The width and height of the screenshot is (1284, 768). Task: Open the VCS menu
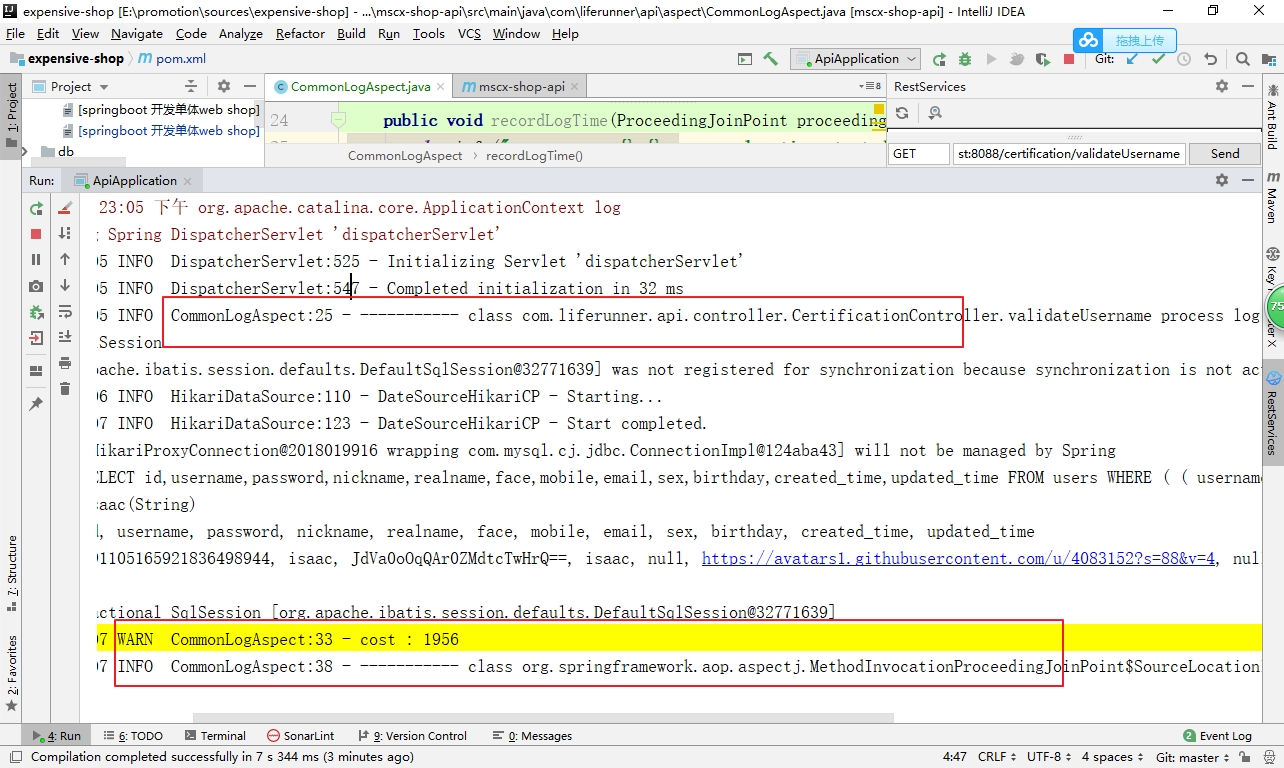(469, 33)
